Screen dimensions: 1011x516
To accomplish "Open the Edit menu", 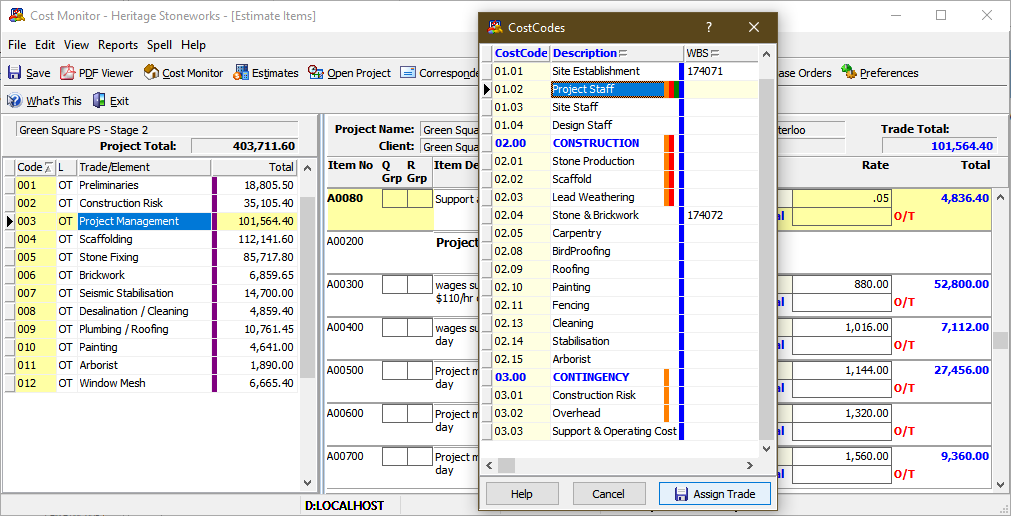I will click(x=45, y=45).
